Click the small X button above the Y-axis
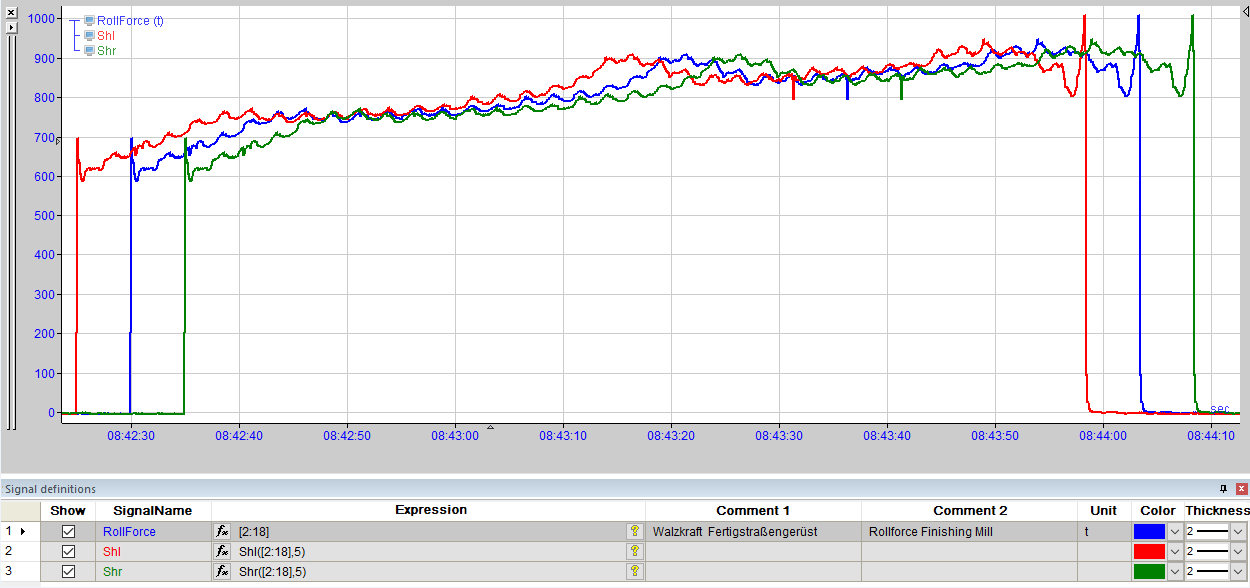This screenshot has width=1250, height=588. point(12,13)
